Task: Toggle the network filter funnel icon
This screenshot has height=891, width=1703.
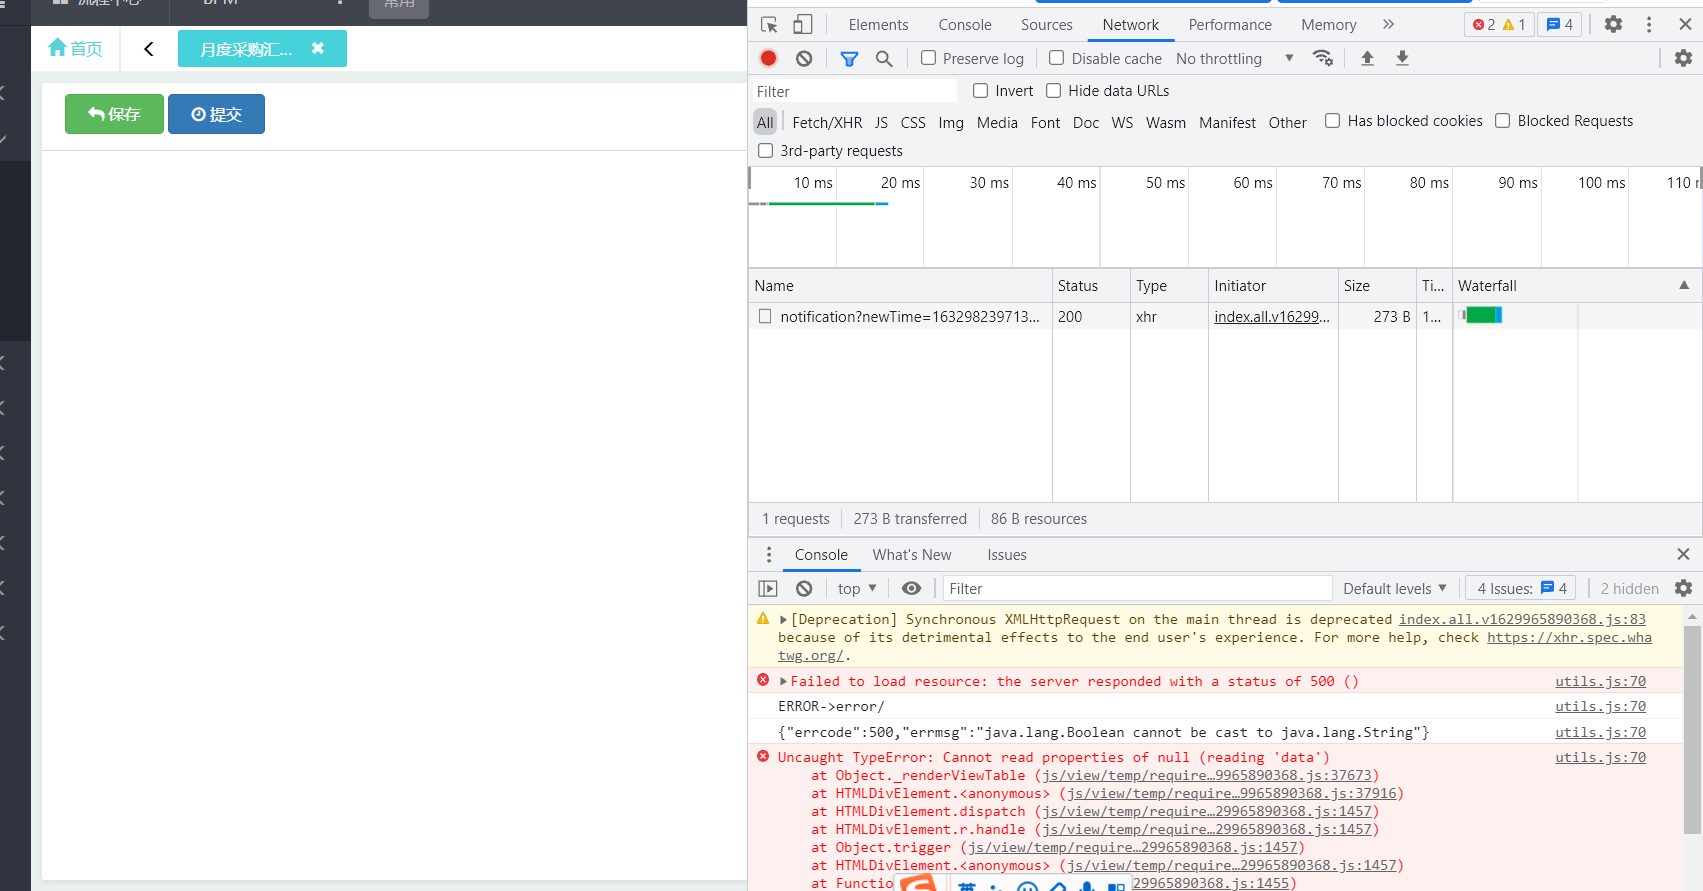Action: click(849, 59)
